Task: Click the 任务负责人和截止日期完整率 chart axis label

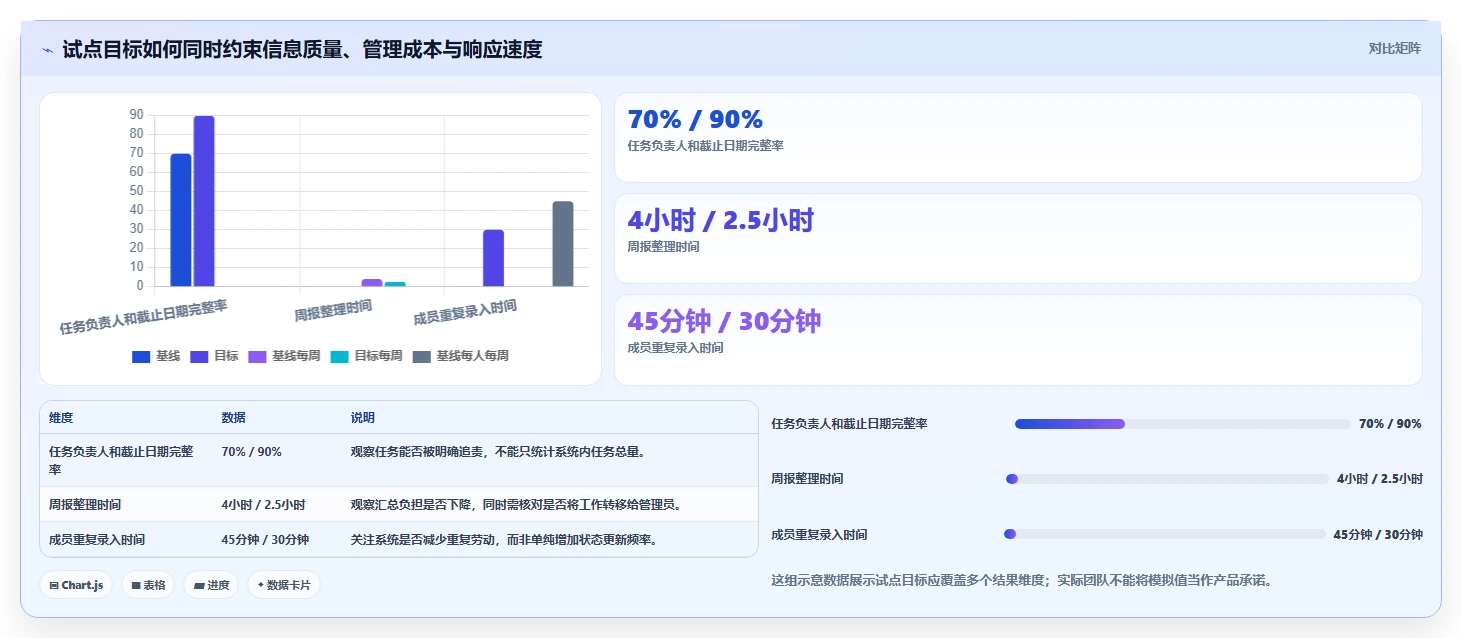Action: point(143,316)
